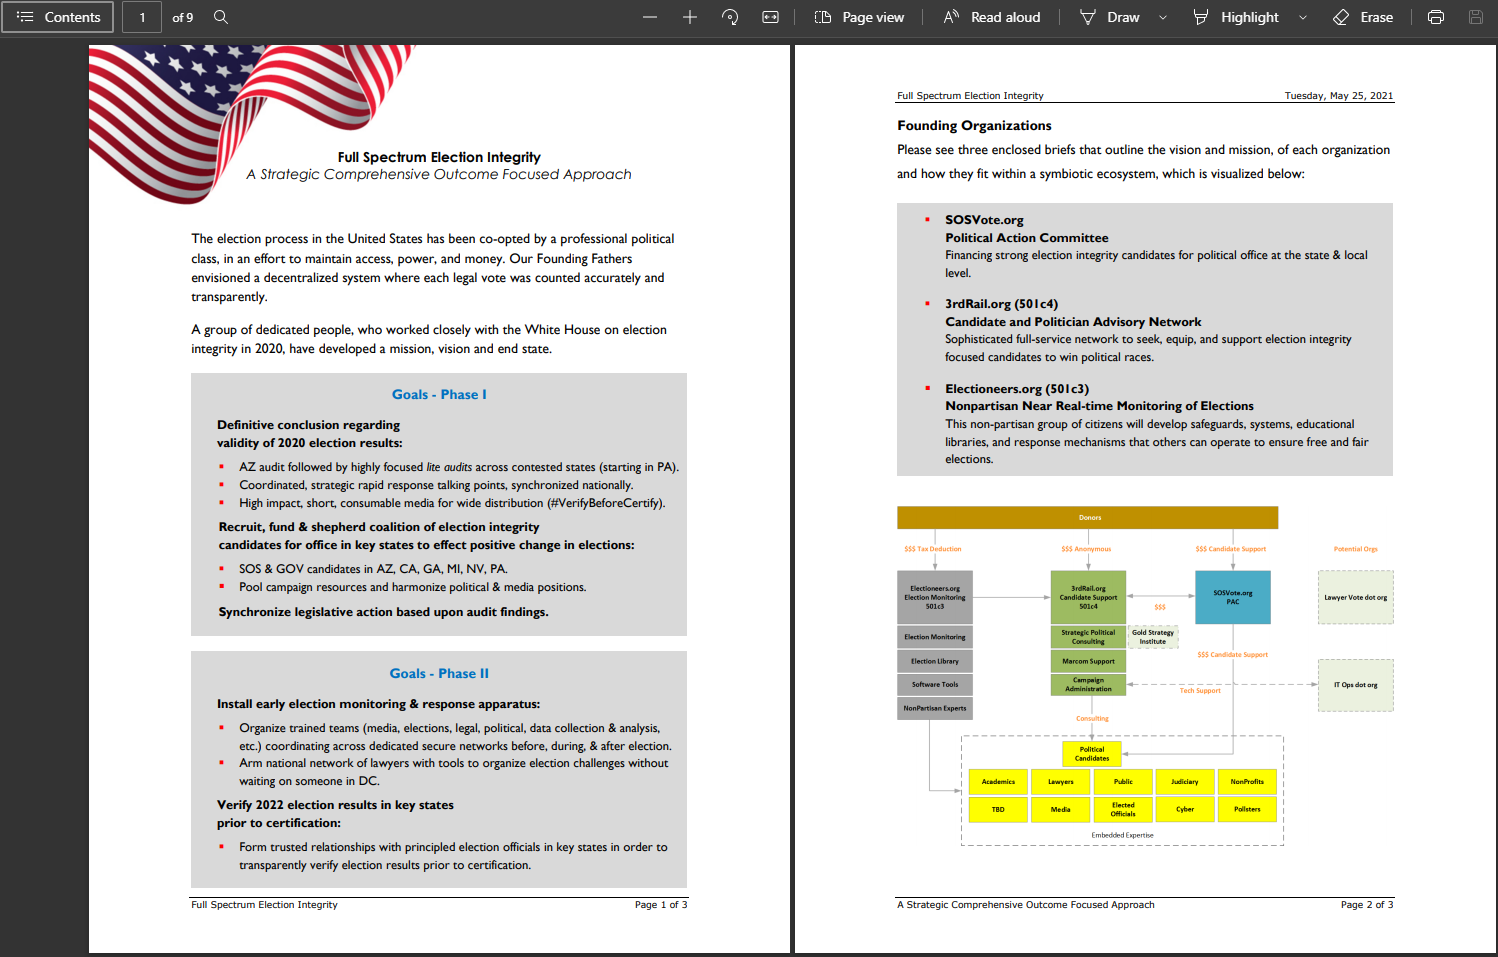The height and width of the screenshot is (957, 1498).
Task: Click the page number input field
Action: click(142, 17)
